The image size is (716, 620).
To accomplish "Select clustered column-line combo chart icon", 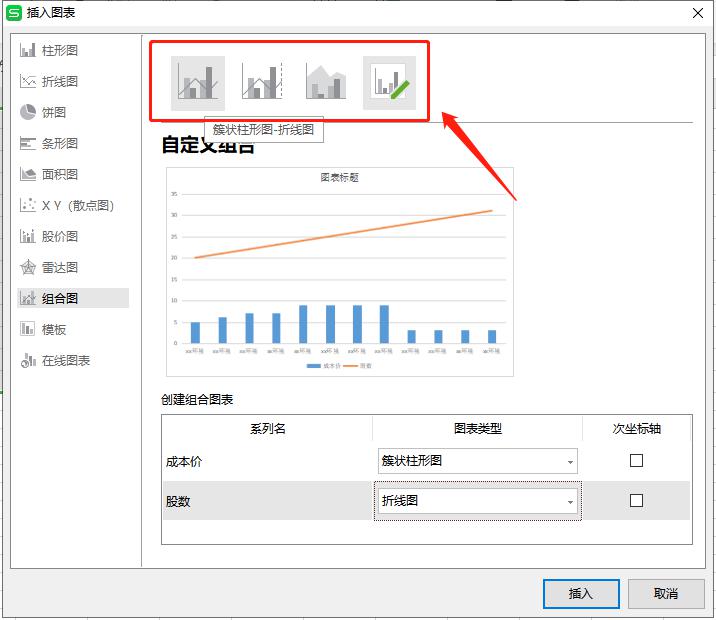I will point(197,82).
